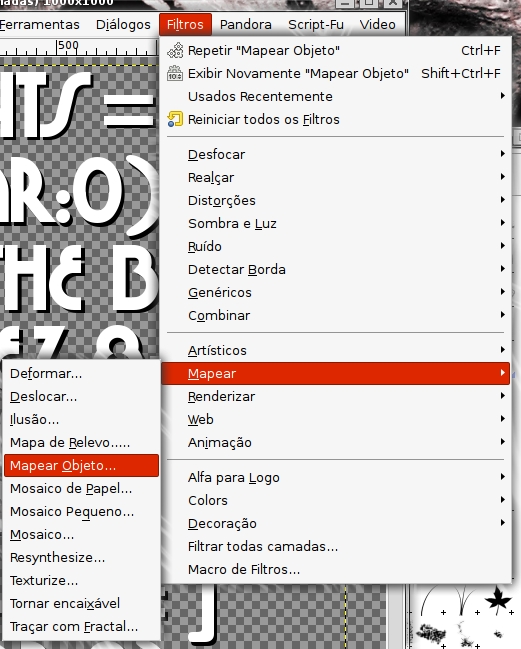Open the Video menu
Screen dimensions: 521x649
tap(377, 24)
